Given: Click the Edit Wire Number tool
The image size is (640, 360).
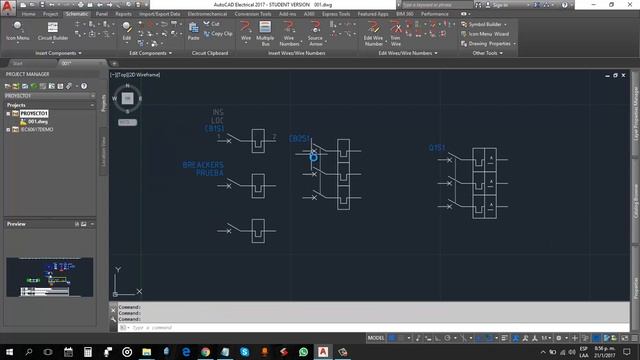Looking at the screenshot, I should (373, 33).
